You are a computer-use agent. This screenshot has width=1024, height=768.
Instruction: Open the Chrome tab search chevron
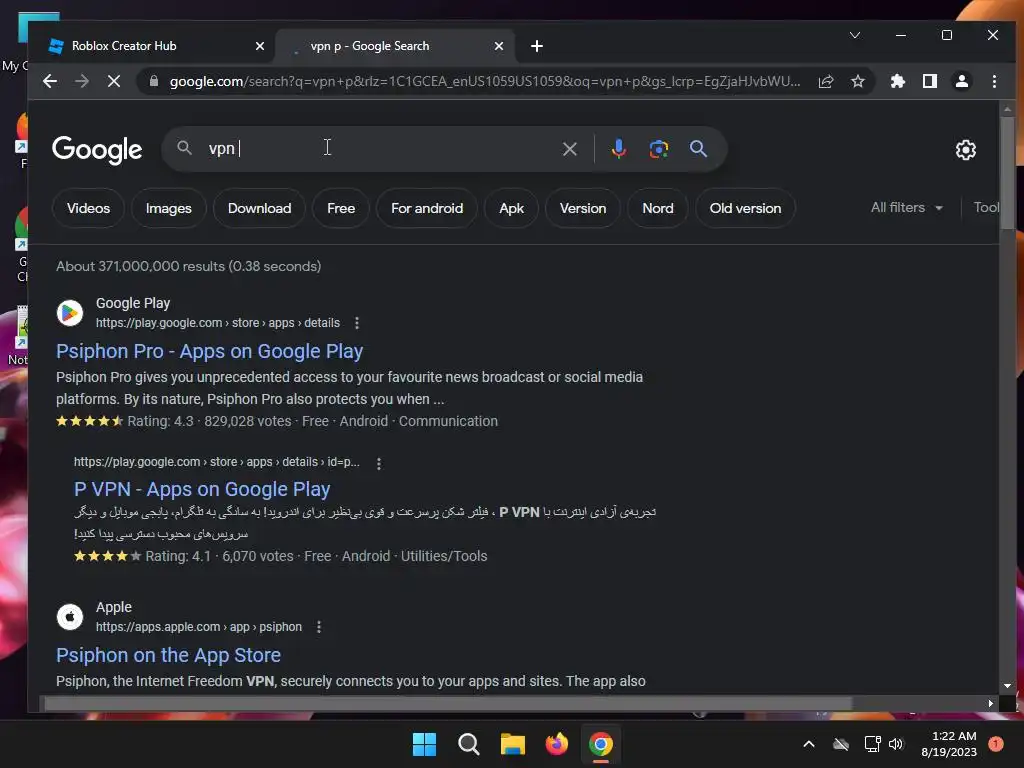click(x=855, y=35)
